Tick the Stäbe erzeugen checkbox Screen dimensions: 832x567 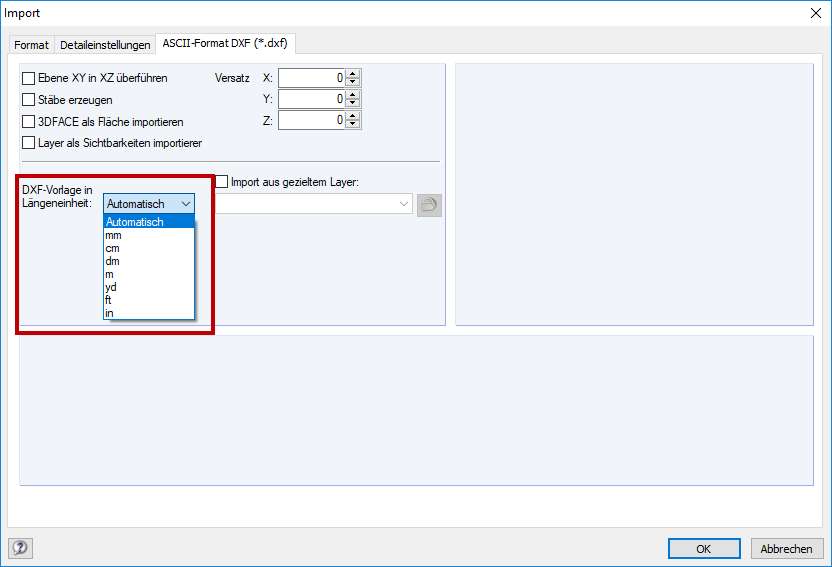29,100
